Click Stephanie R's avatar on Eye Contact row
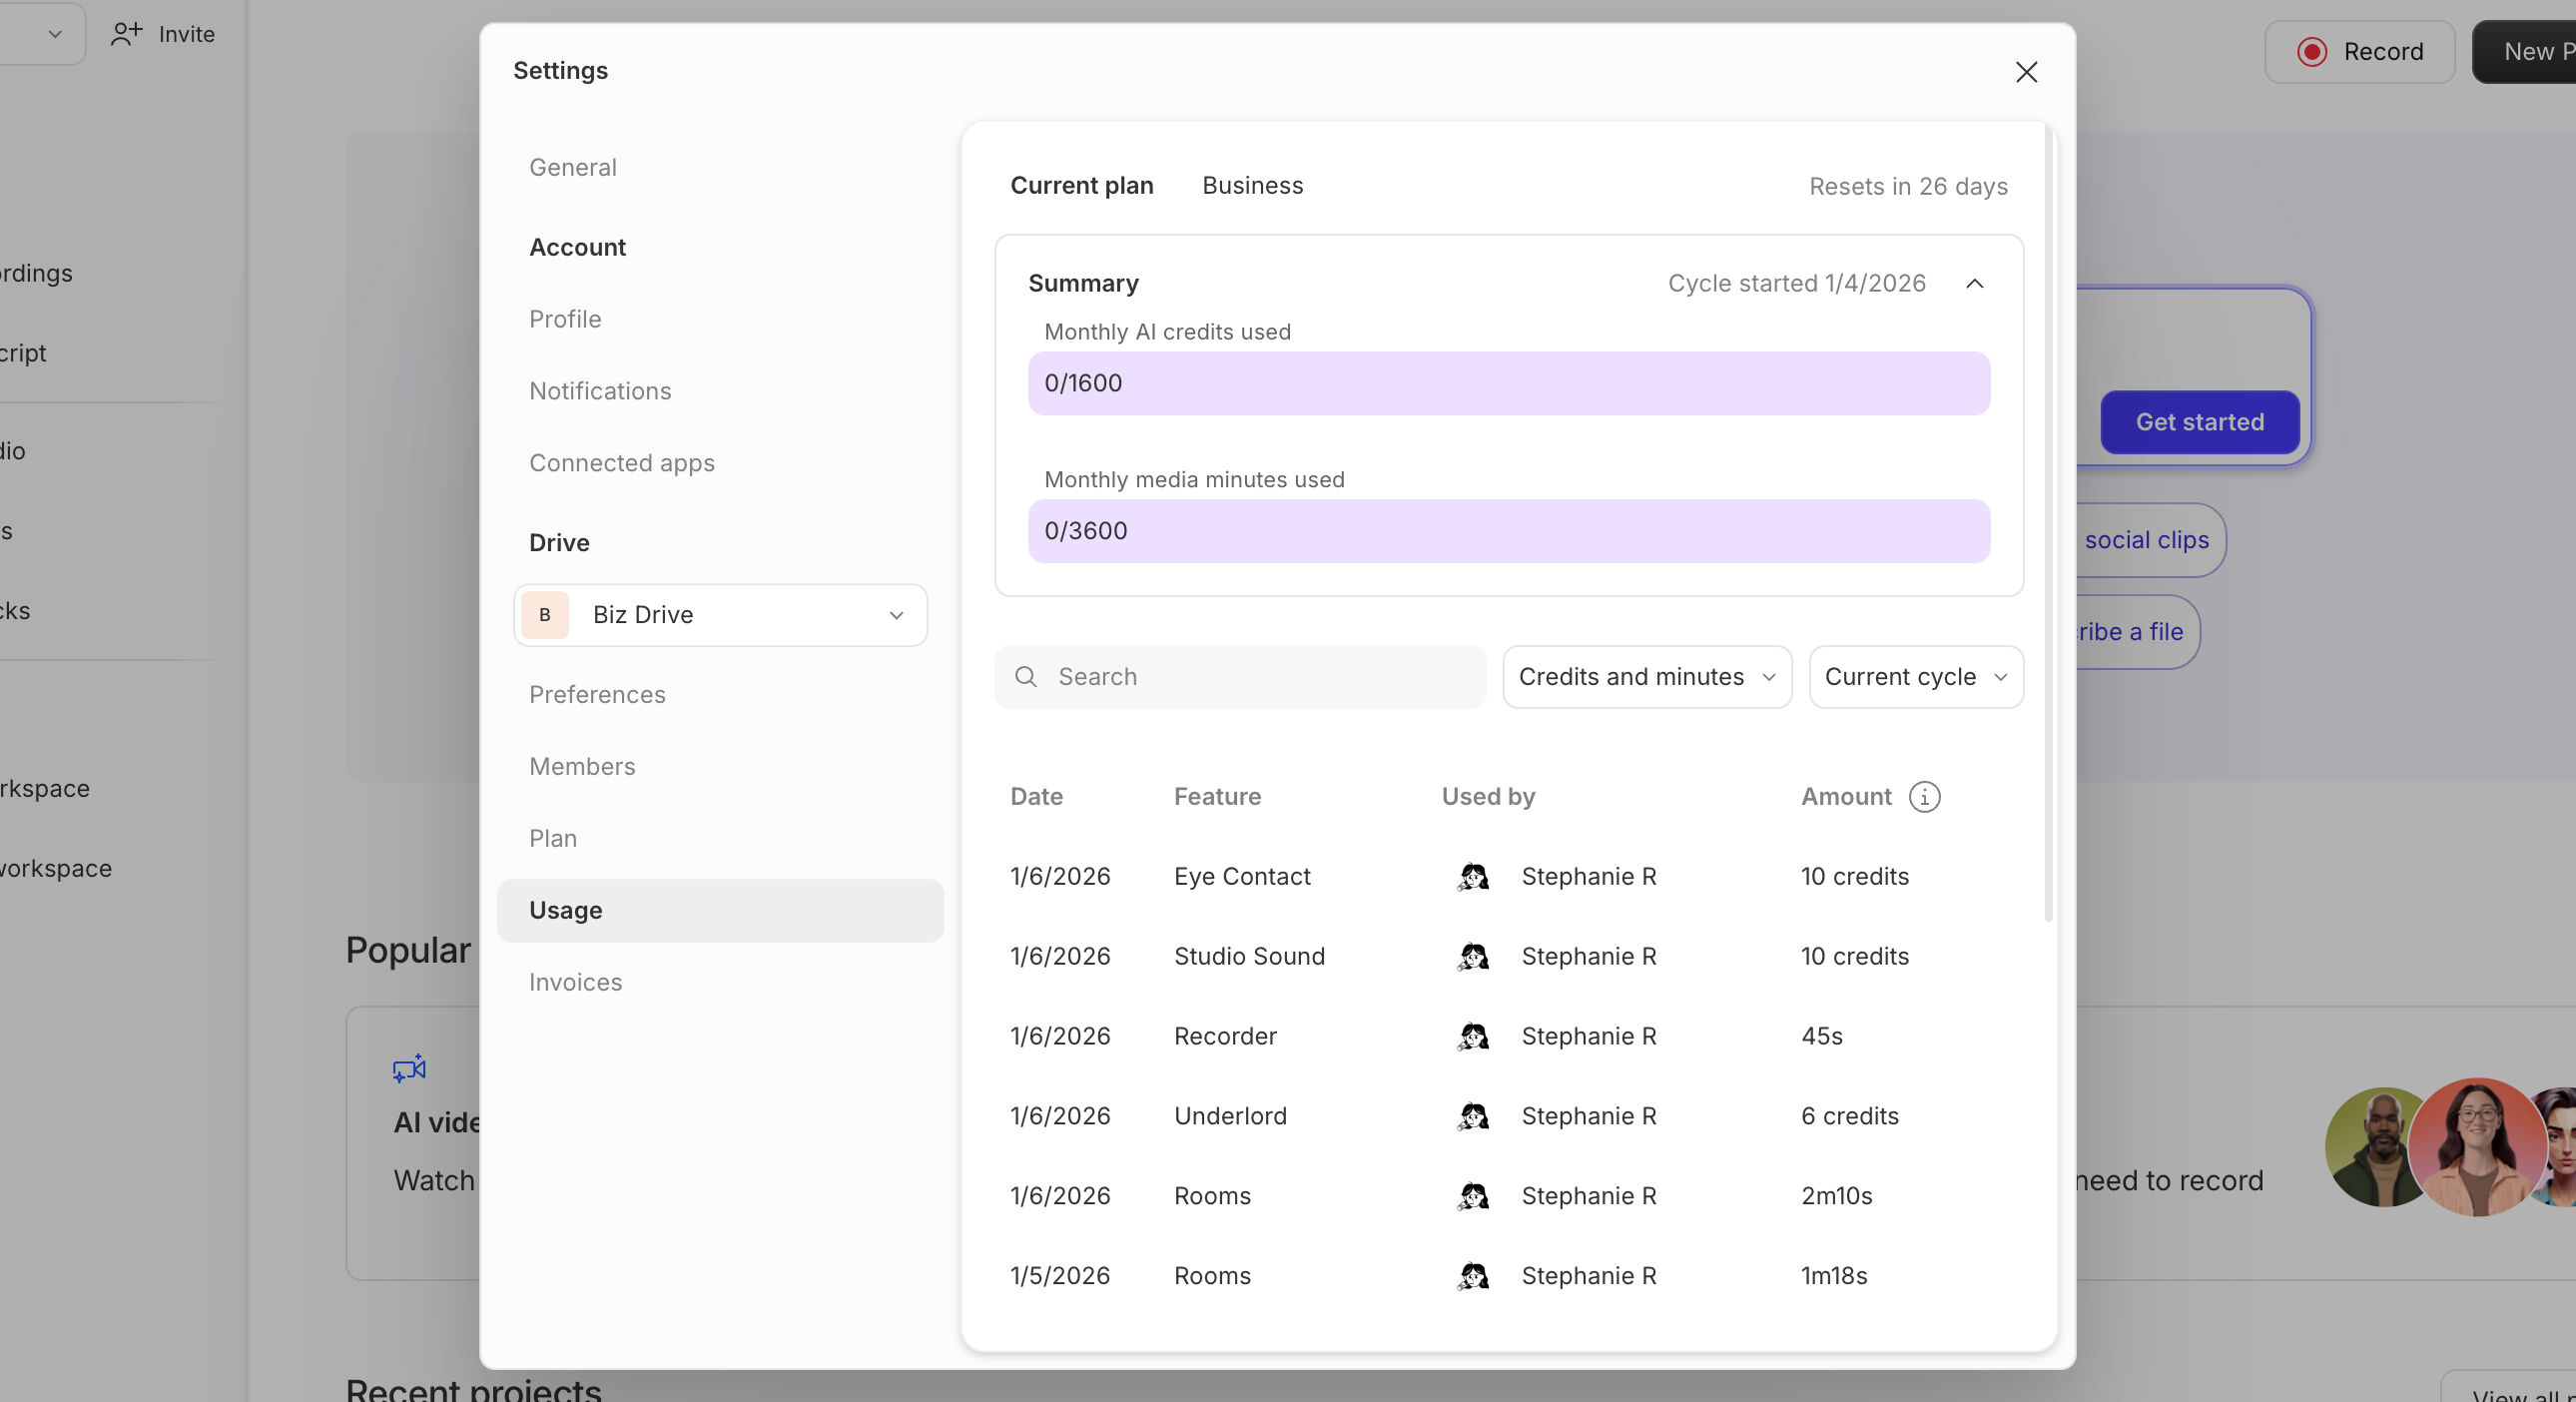 pyautogui.click(x=1471, y=877)
